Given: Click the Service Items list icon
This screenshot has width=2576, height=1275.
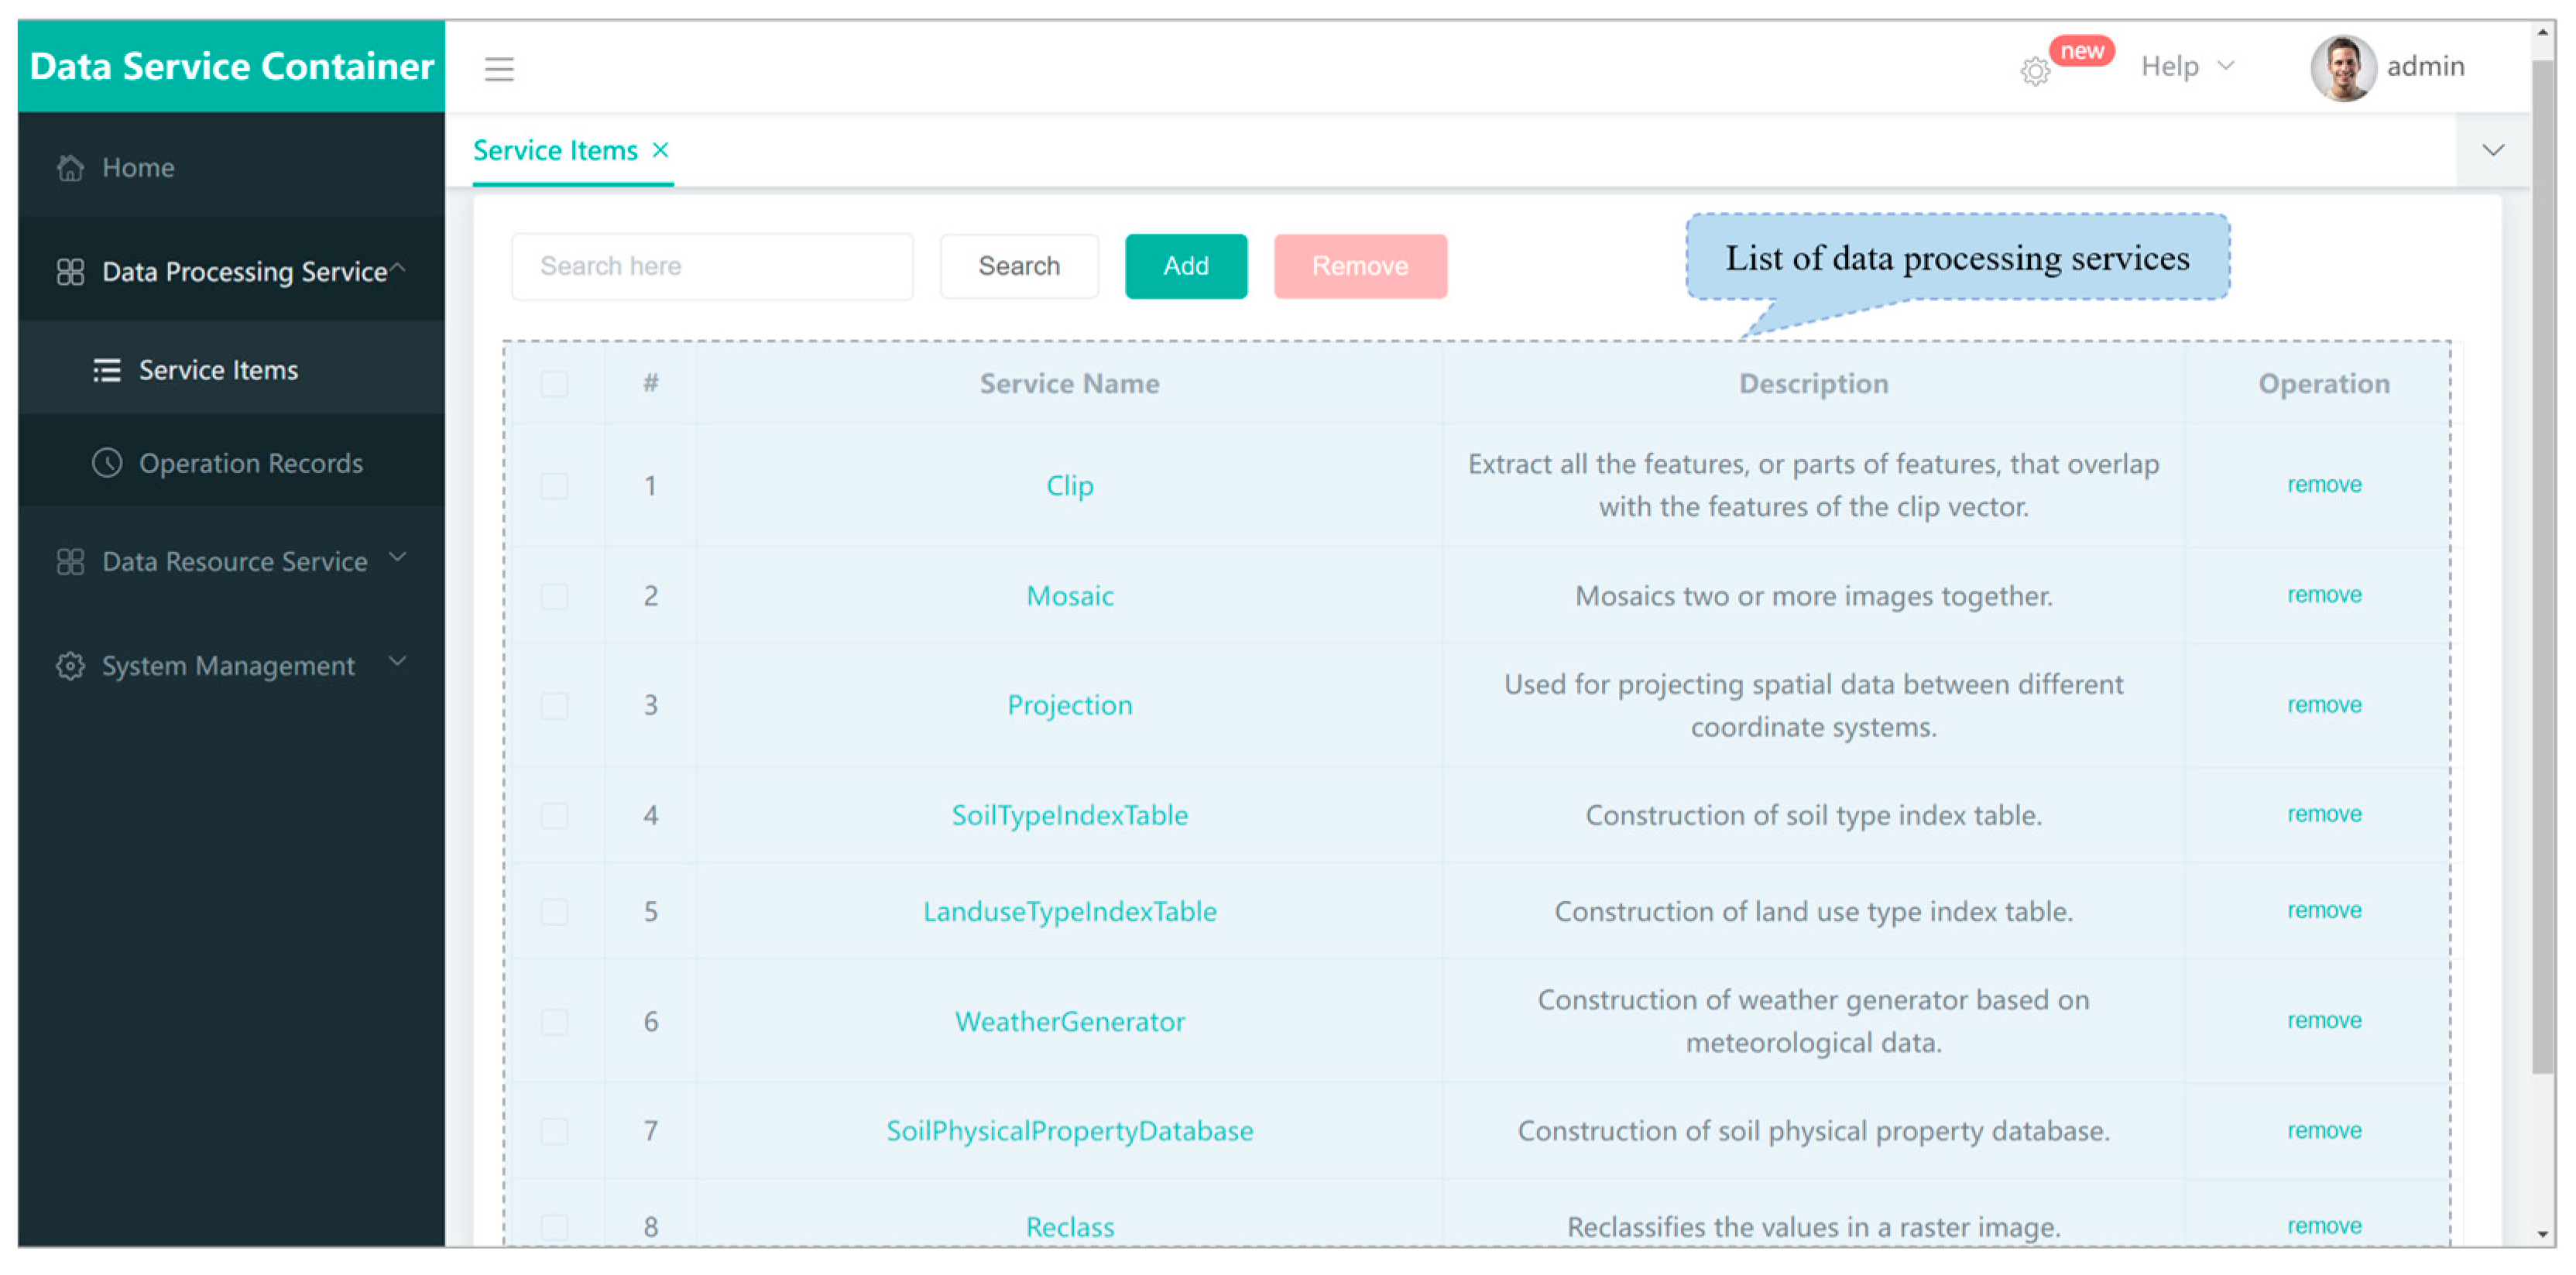Looking at the screenshot, I should 107,370.
